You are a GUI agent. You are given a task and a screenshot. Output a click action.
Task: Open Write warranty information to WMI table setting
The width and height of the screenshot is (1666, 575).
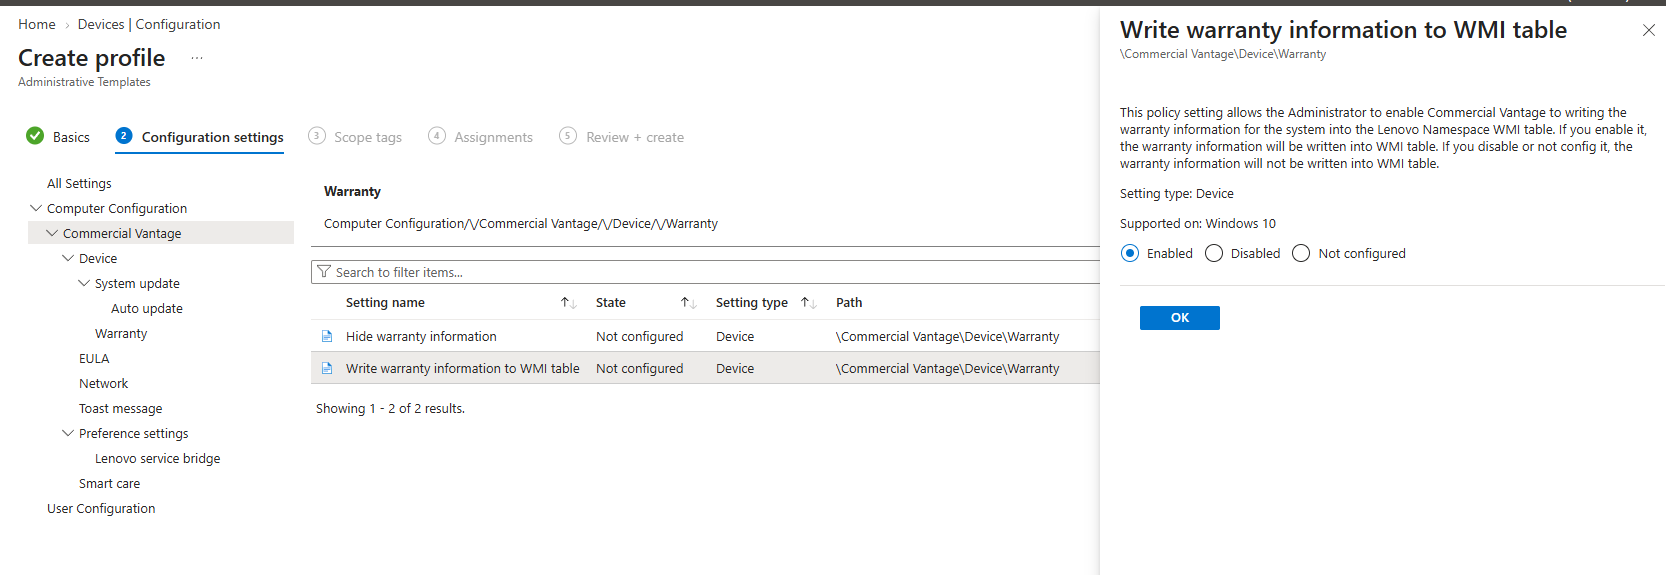point(463,369)
